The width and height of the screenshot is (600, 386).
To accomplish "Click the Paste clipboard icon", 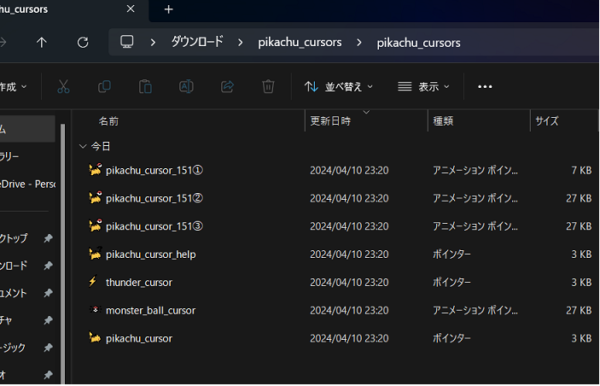I will pos(145,87).
